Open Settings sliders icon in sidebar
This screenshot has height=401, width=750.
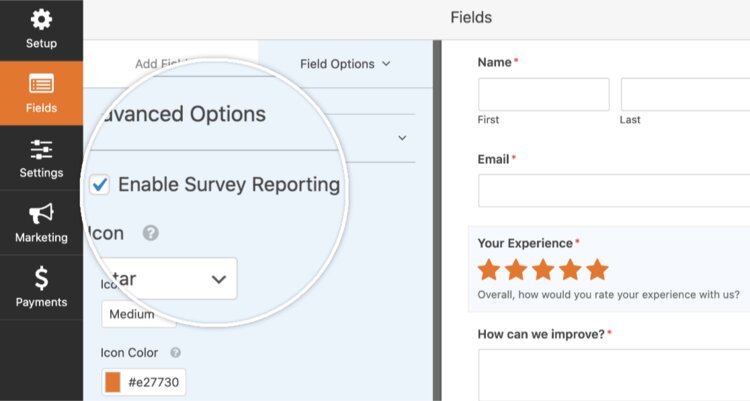[41, 150]
